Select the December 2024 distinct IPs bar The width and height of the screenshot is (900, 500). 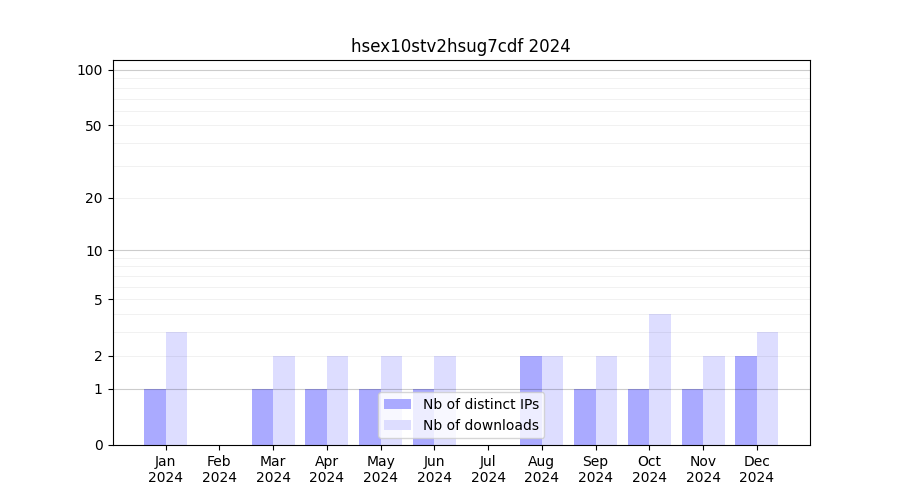point(746,400)
